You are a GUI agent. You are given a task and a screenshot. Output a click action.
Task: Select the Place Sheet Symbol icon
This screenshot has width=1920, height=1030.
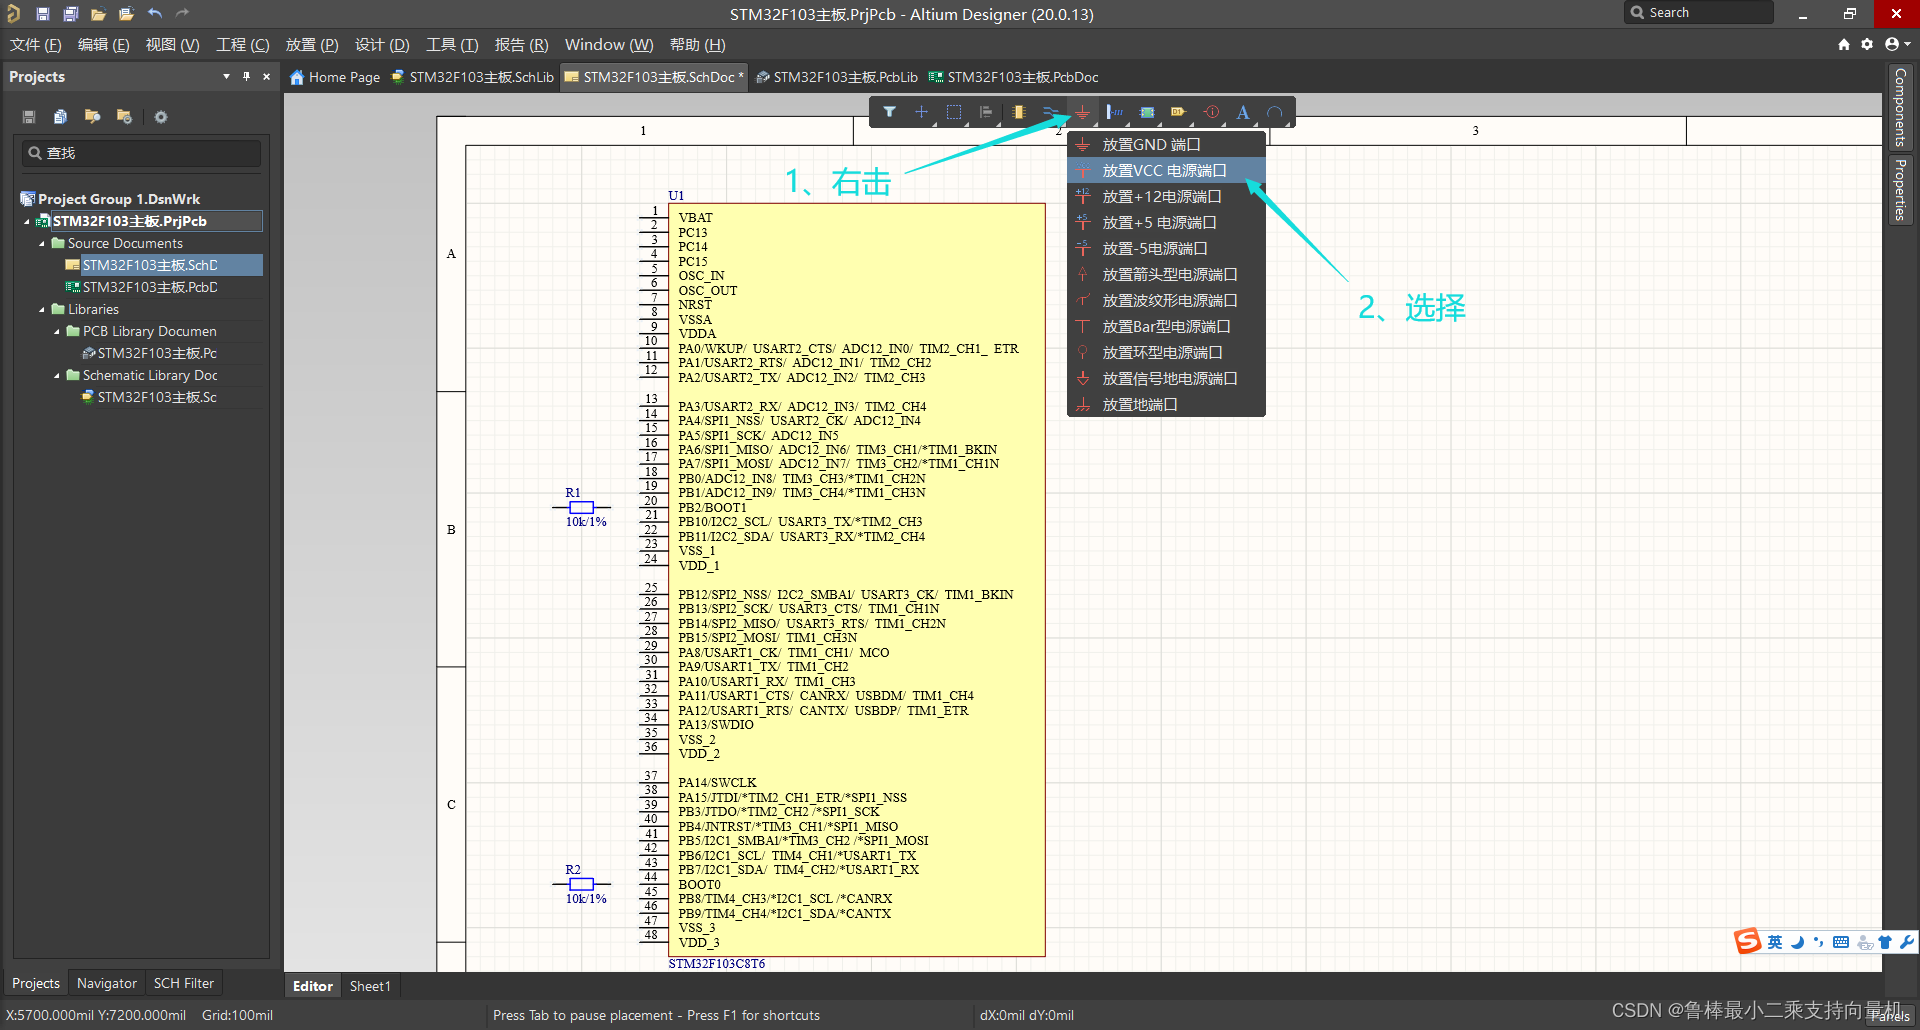[x=1147, y=112]
